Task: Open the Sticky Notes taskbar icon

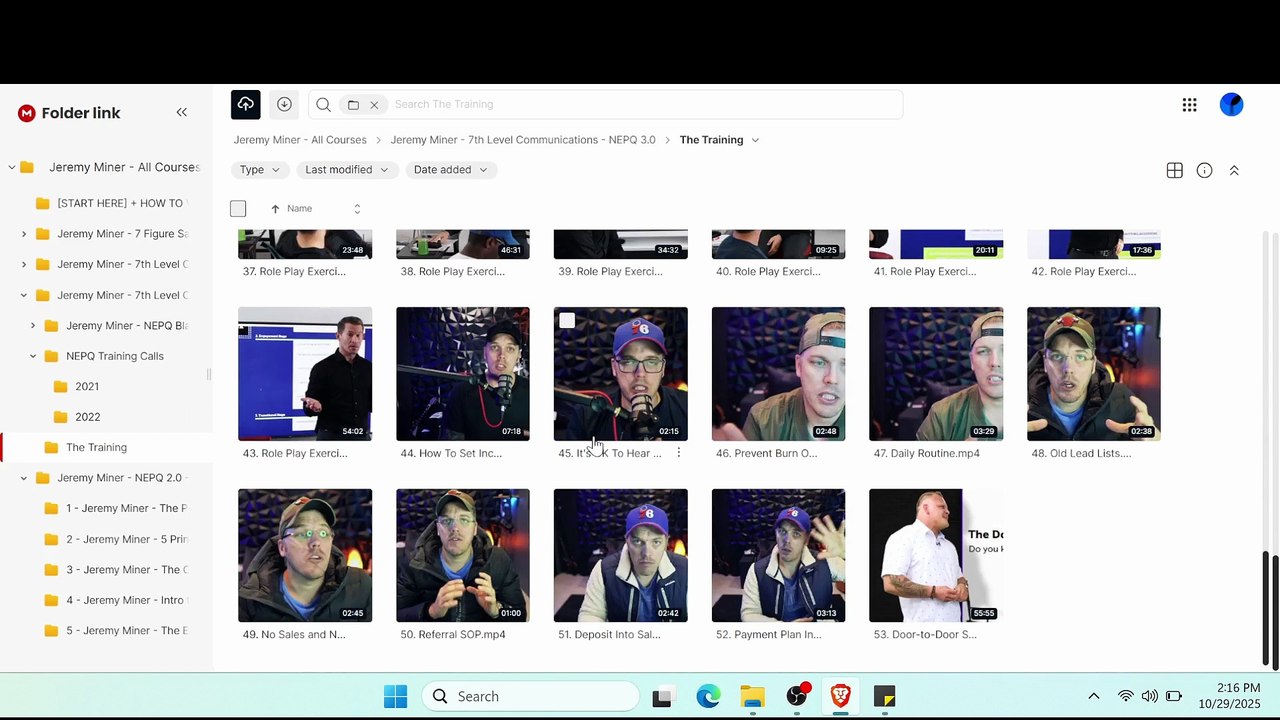Action: click(x=884, y=697)
